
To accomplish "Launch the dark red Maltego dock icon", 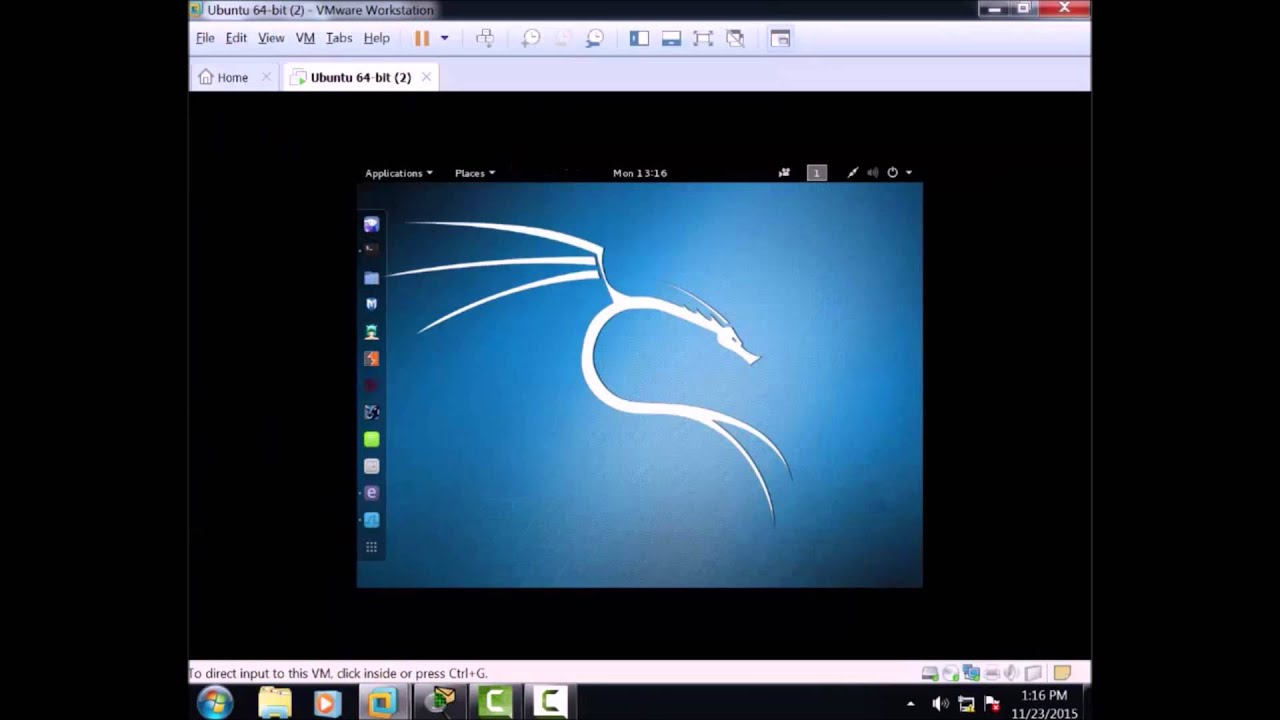I will point(371,385).
